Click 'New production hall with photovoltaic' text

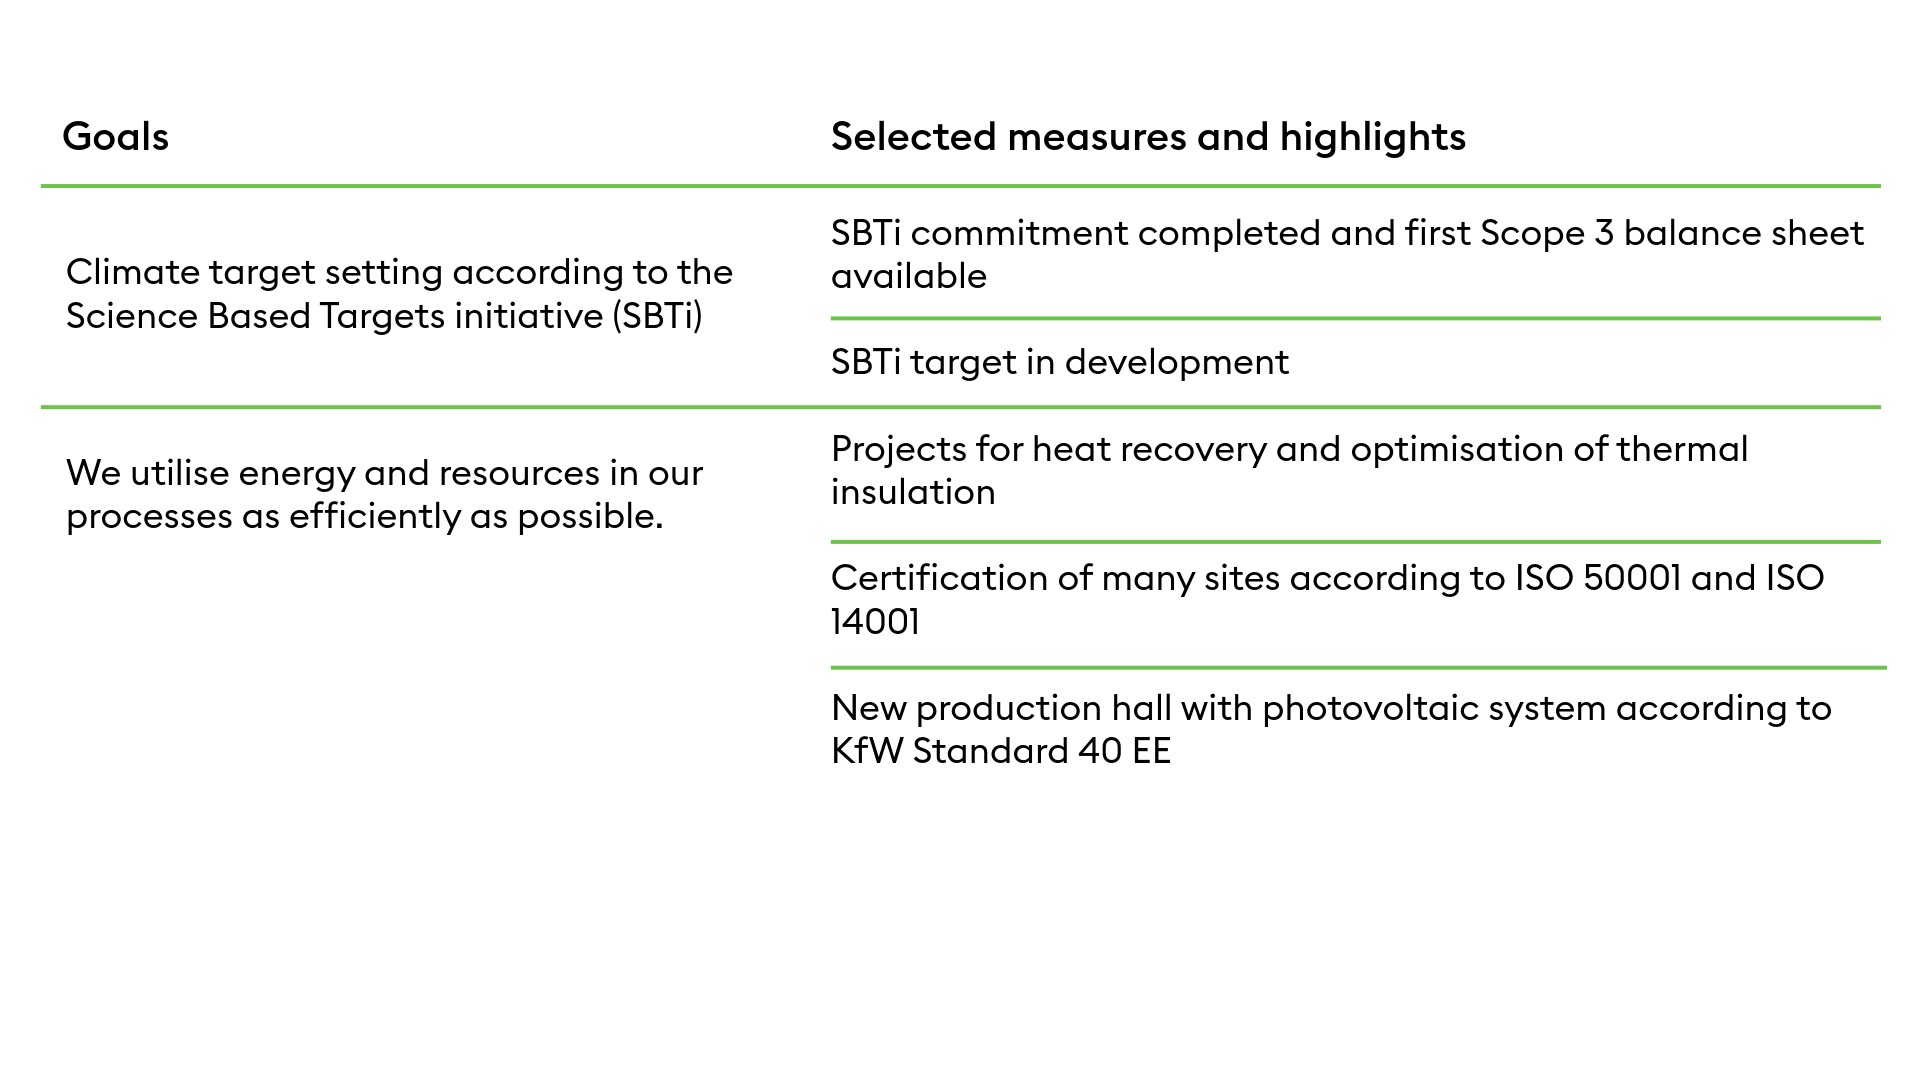click(x=1330, y=708)
